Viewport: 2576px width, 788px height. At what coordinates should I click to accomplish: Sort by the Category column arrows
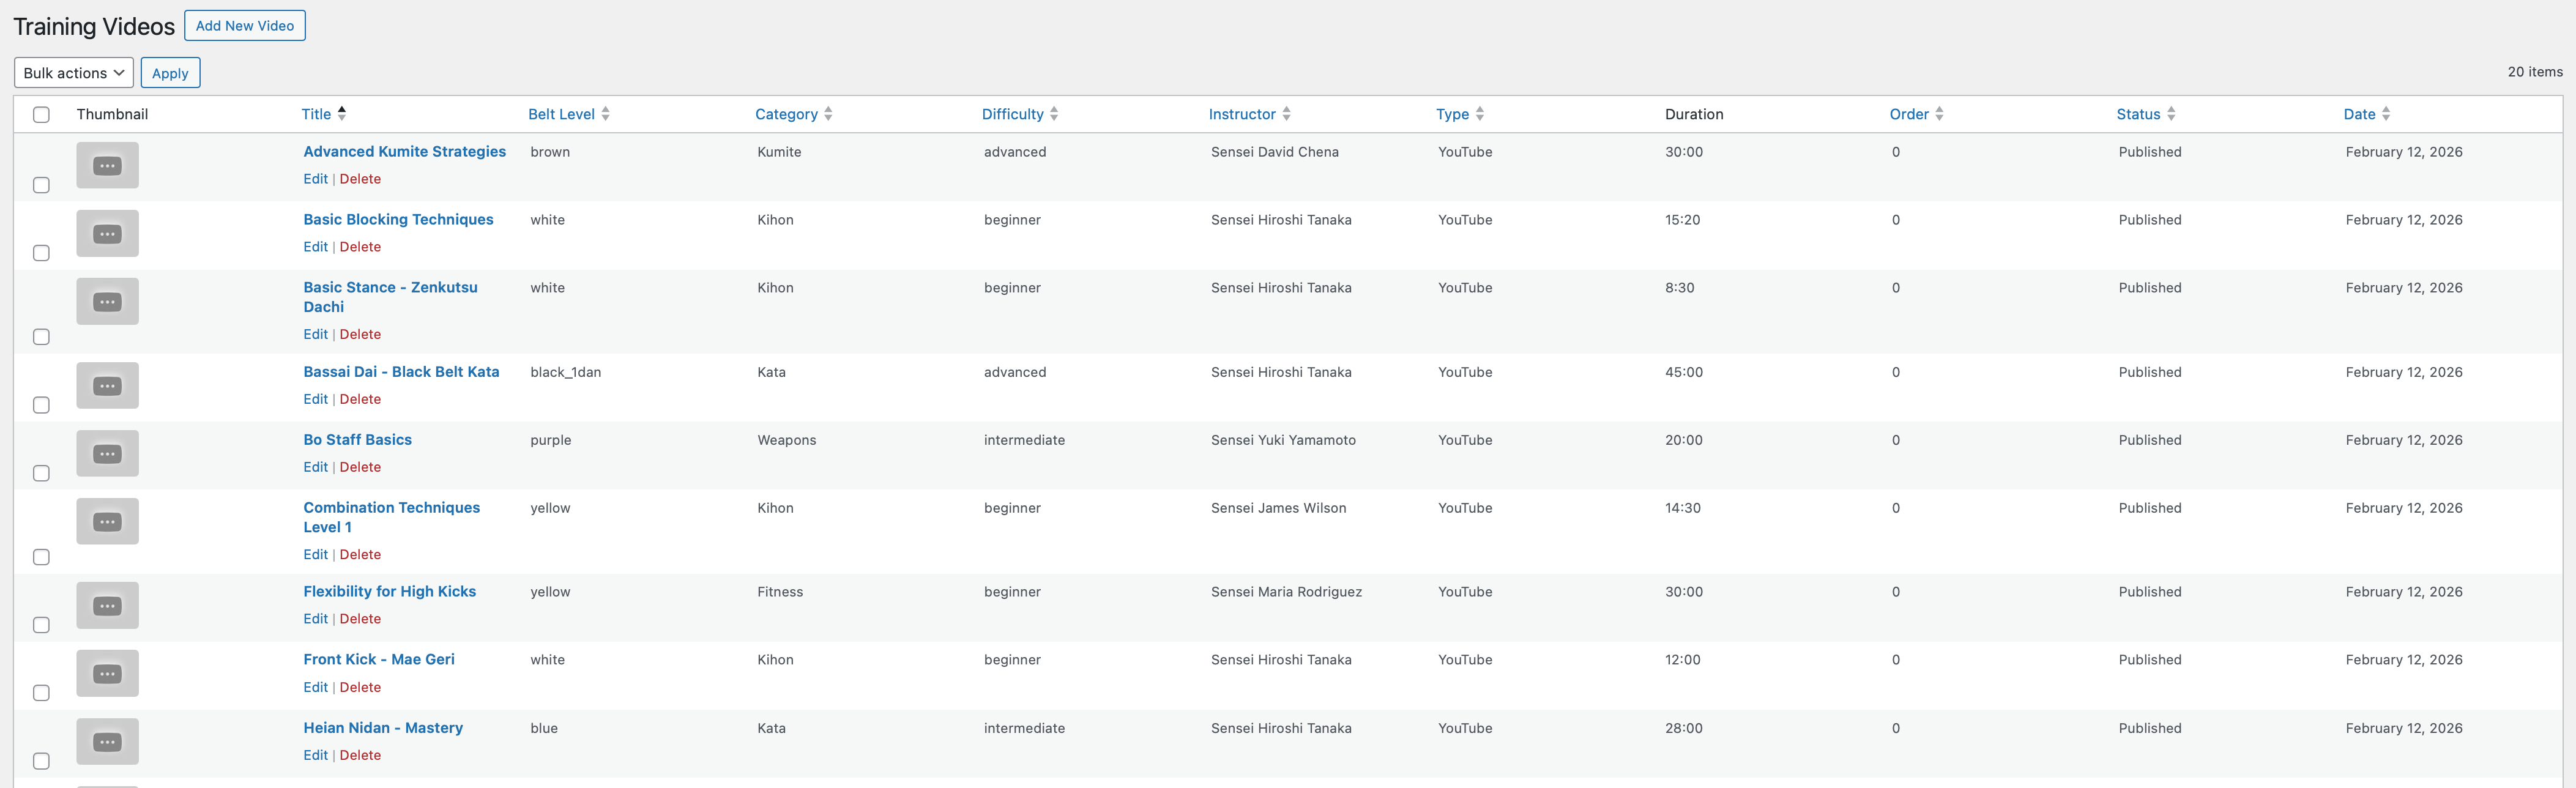[x=827, y=113]
